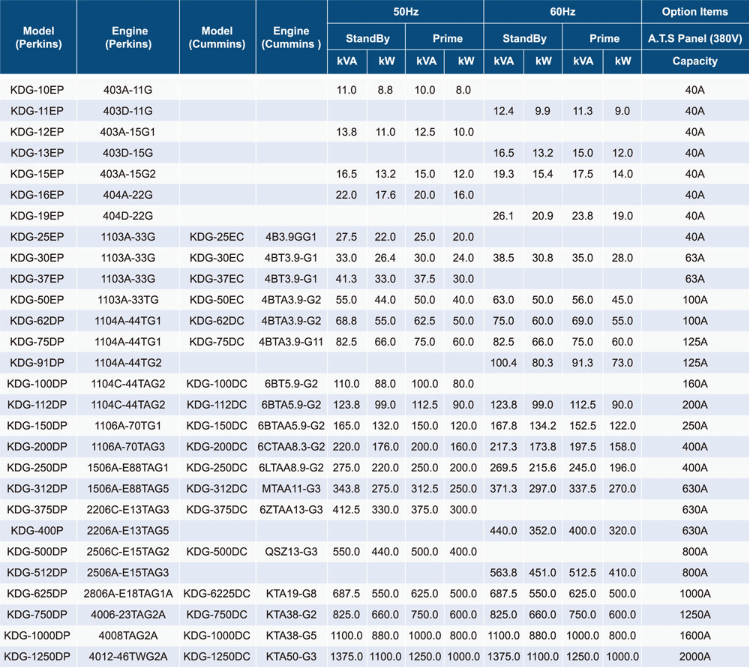
Task: Click Cummins model KDG-50EC
Action: coord(217,300)
